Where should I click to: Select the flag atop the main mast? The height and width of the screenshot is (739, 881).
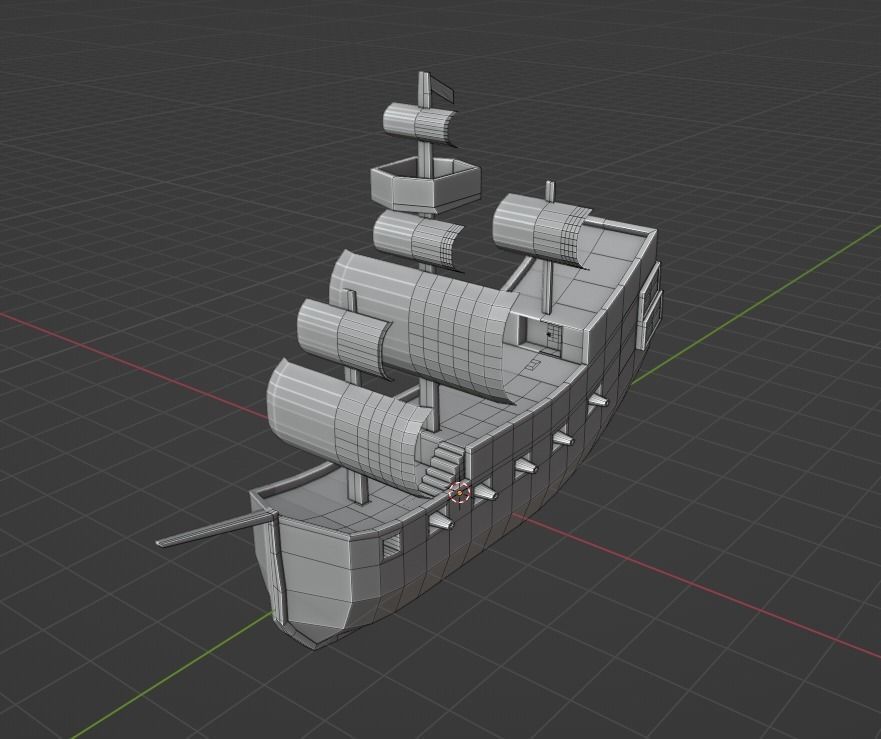tap(441, 90)
